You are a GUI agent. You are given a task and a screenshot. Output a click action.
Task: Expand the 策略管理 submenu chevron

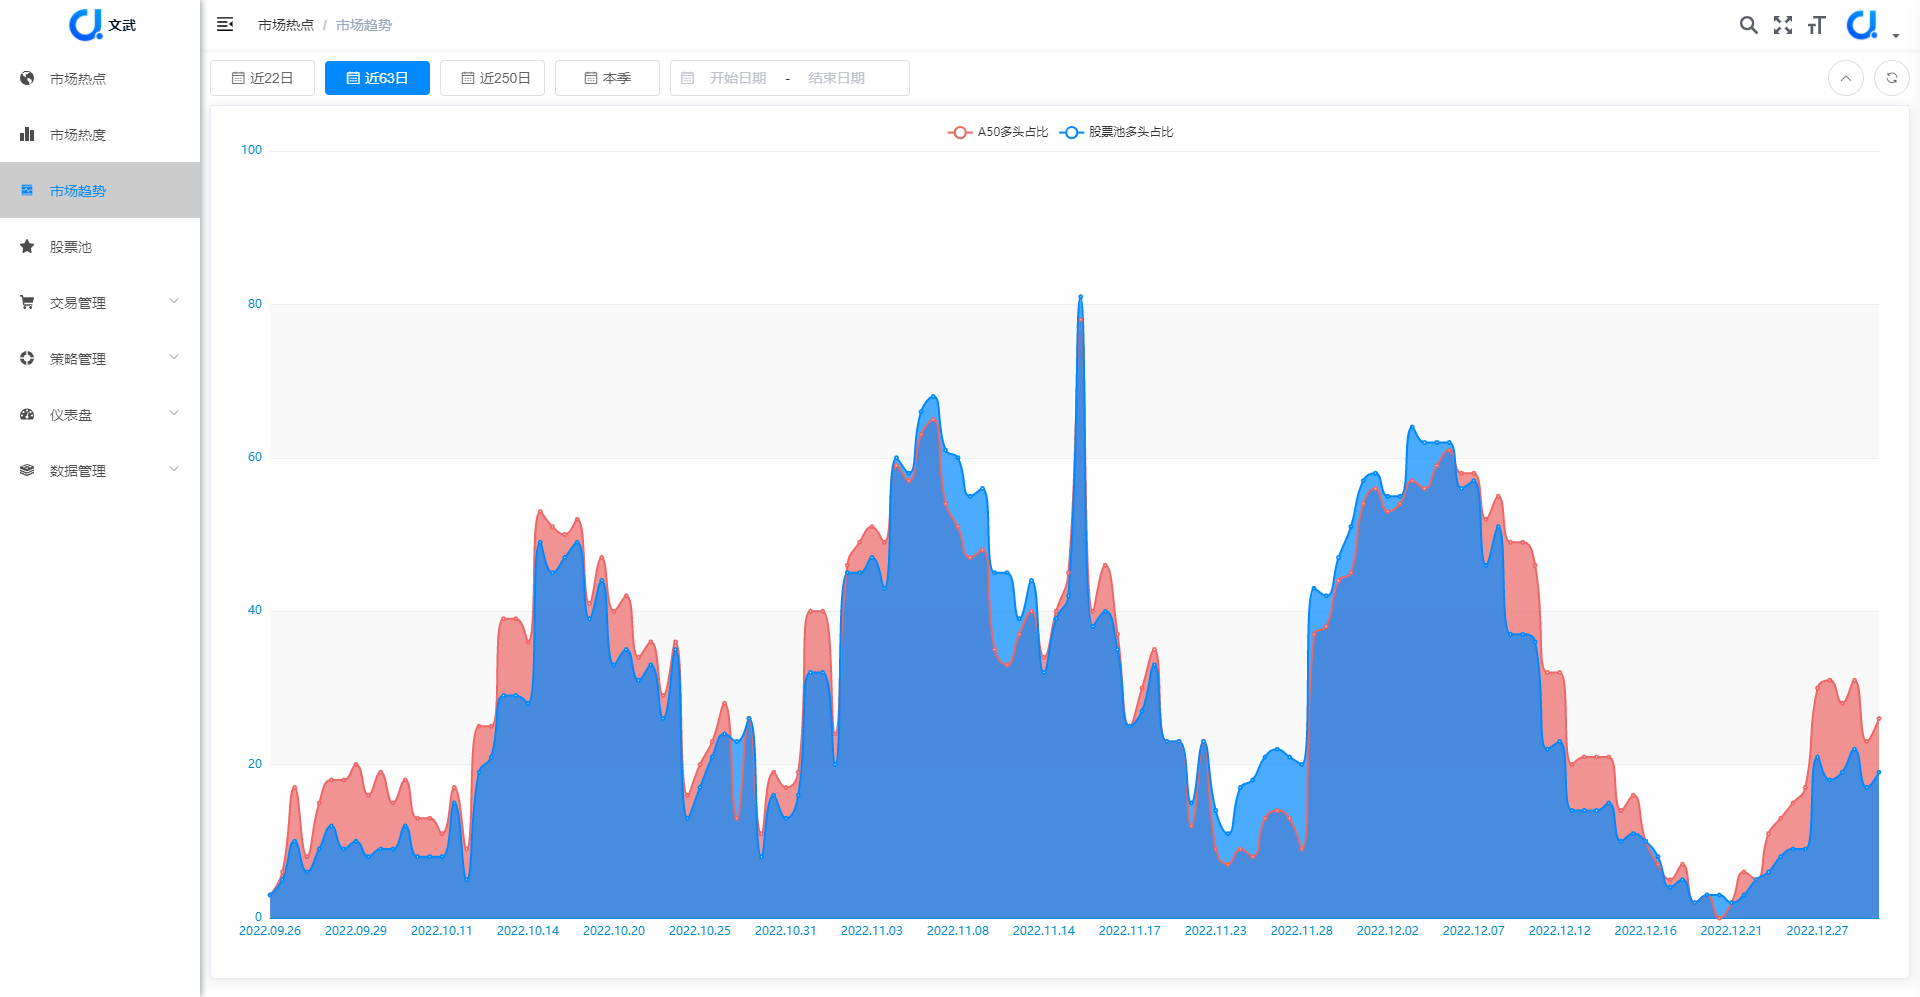(x=174, y=357)
